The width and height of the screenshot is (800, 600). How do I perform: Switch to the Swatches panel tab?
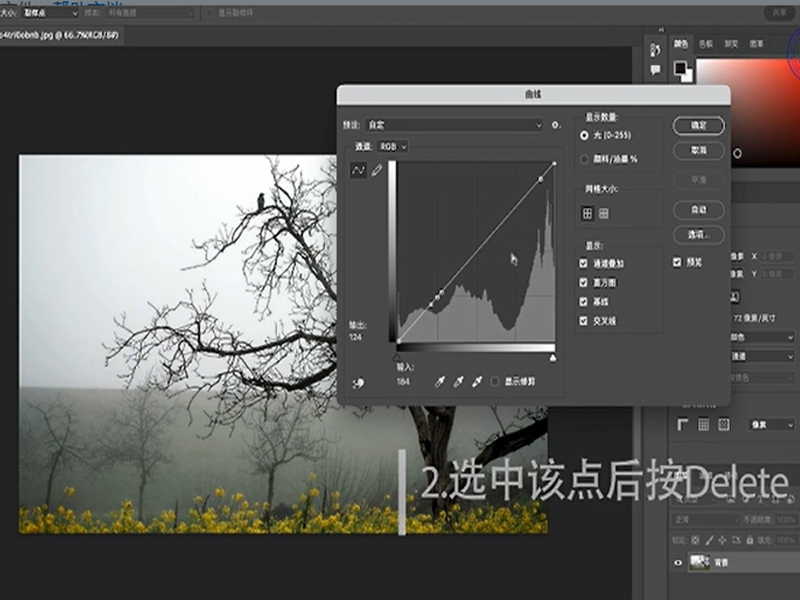point(706,44)
